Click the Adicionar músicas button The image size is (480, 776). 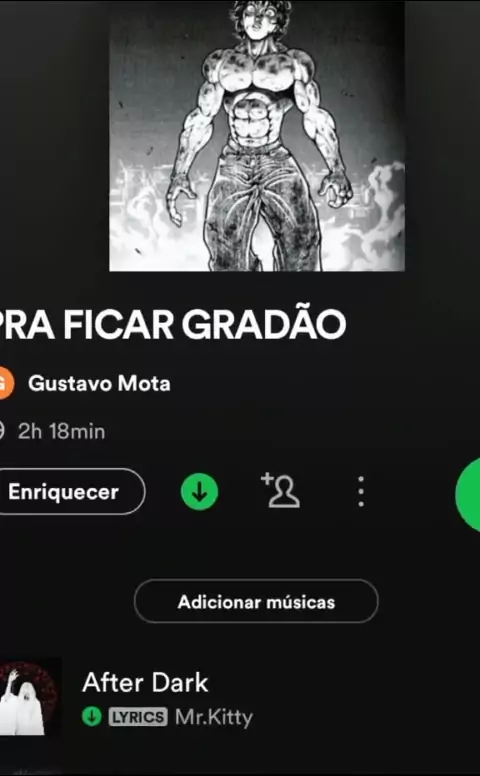click(x=256, y=601)
